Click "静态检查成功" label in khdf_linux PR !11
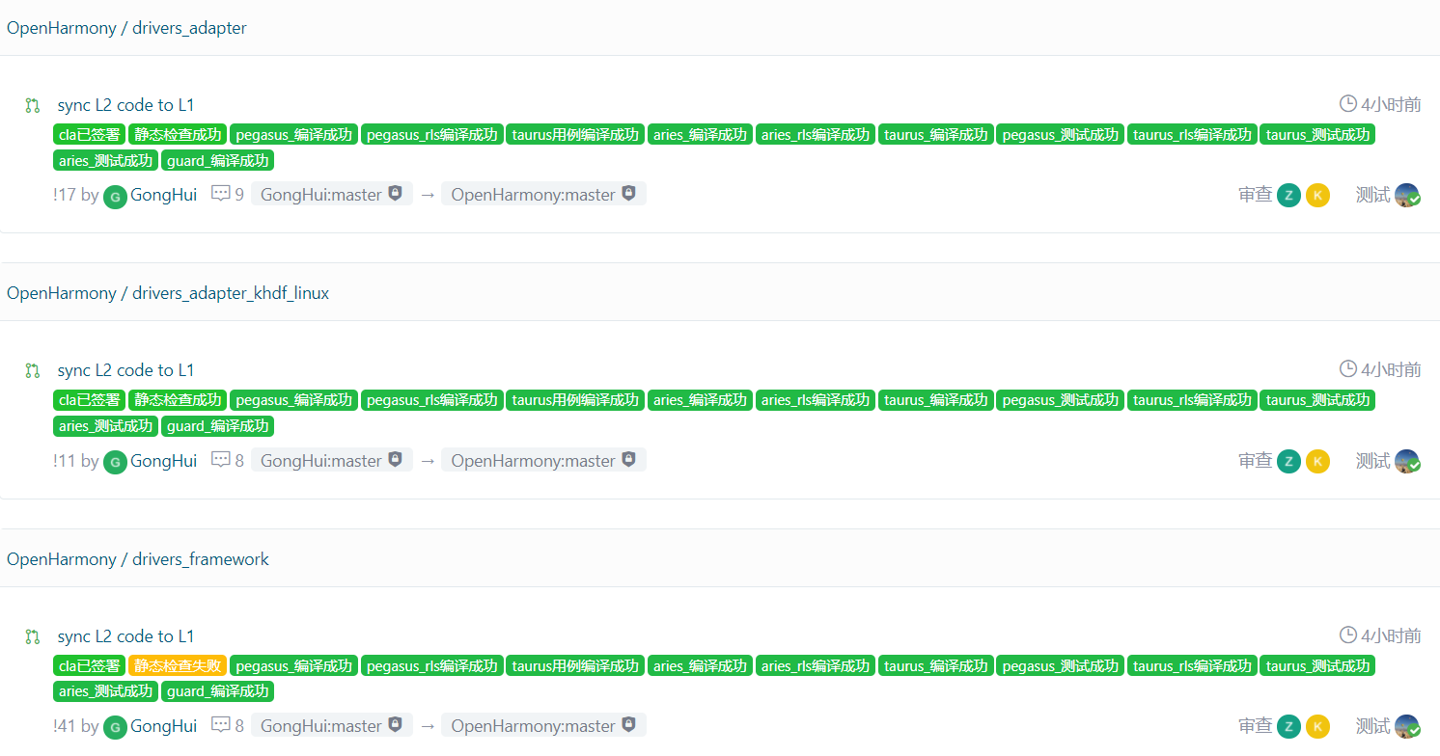The height and width of the screenshot is (756, 1440). click(178, 400)
